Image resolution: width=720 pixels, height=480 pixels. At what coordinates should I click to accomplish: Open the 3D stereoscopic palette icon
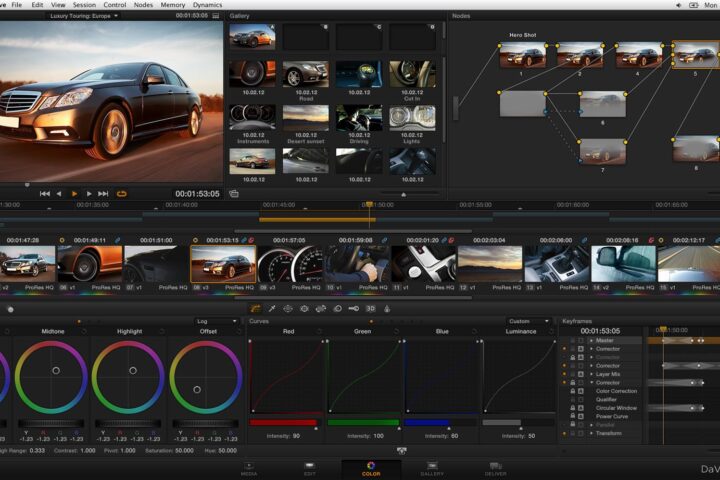point(370,309)
